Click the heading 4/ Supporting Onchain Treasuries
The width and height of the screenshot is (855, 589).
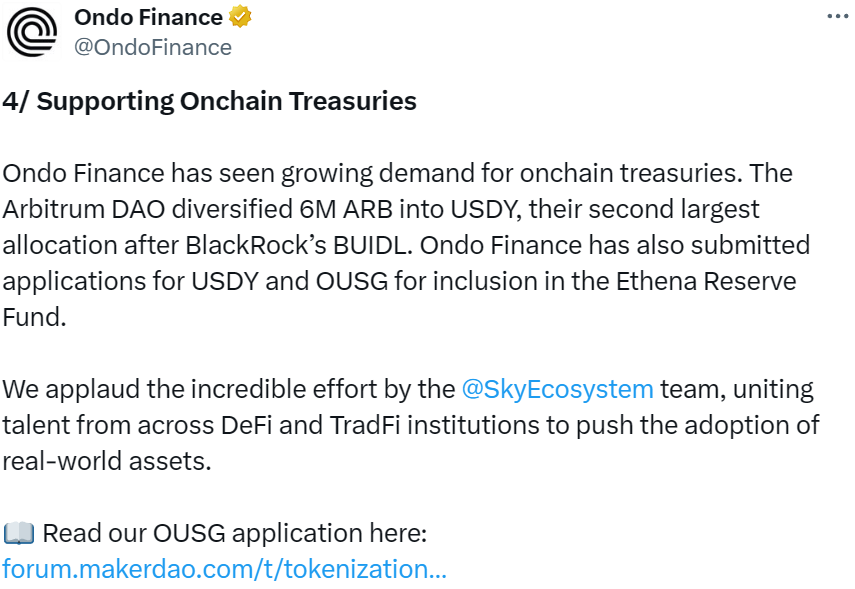[210, 100]
